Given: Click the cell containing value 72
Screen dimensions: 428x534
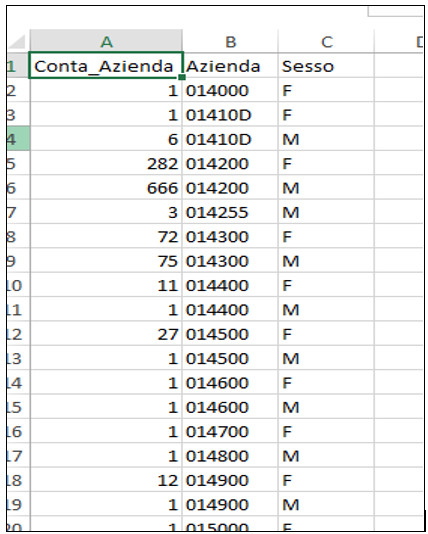Looking at the screenshot, I should (106, 236).
